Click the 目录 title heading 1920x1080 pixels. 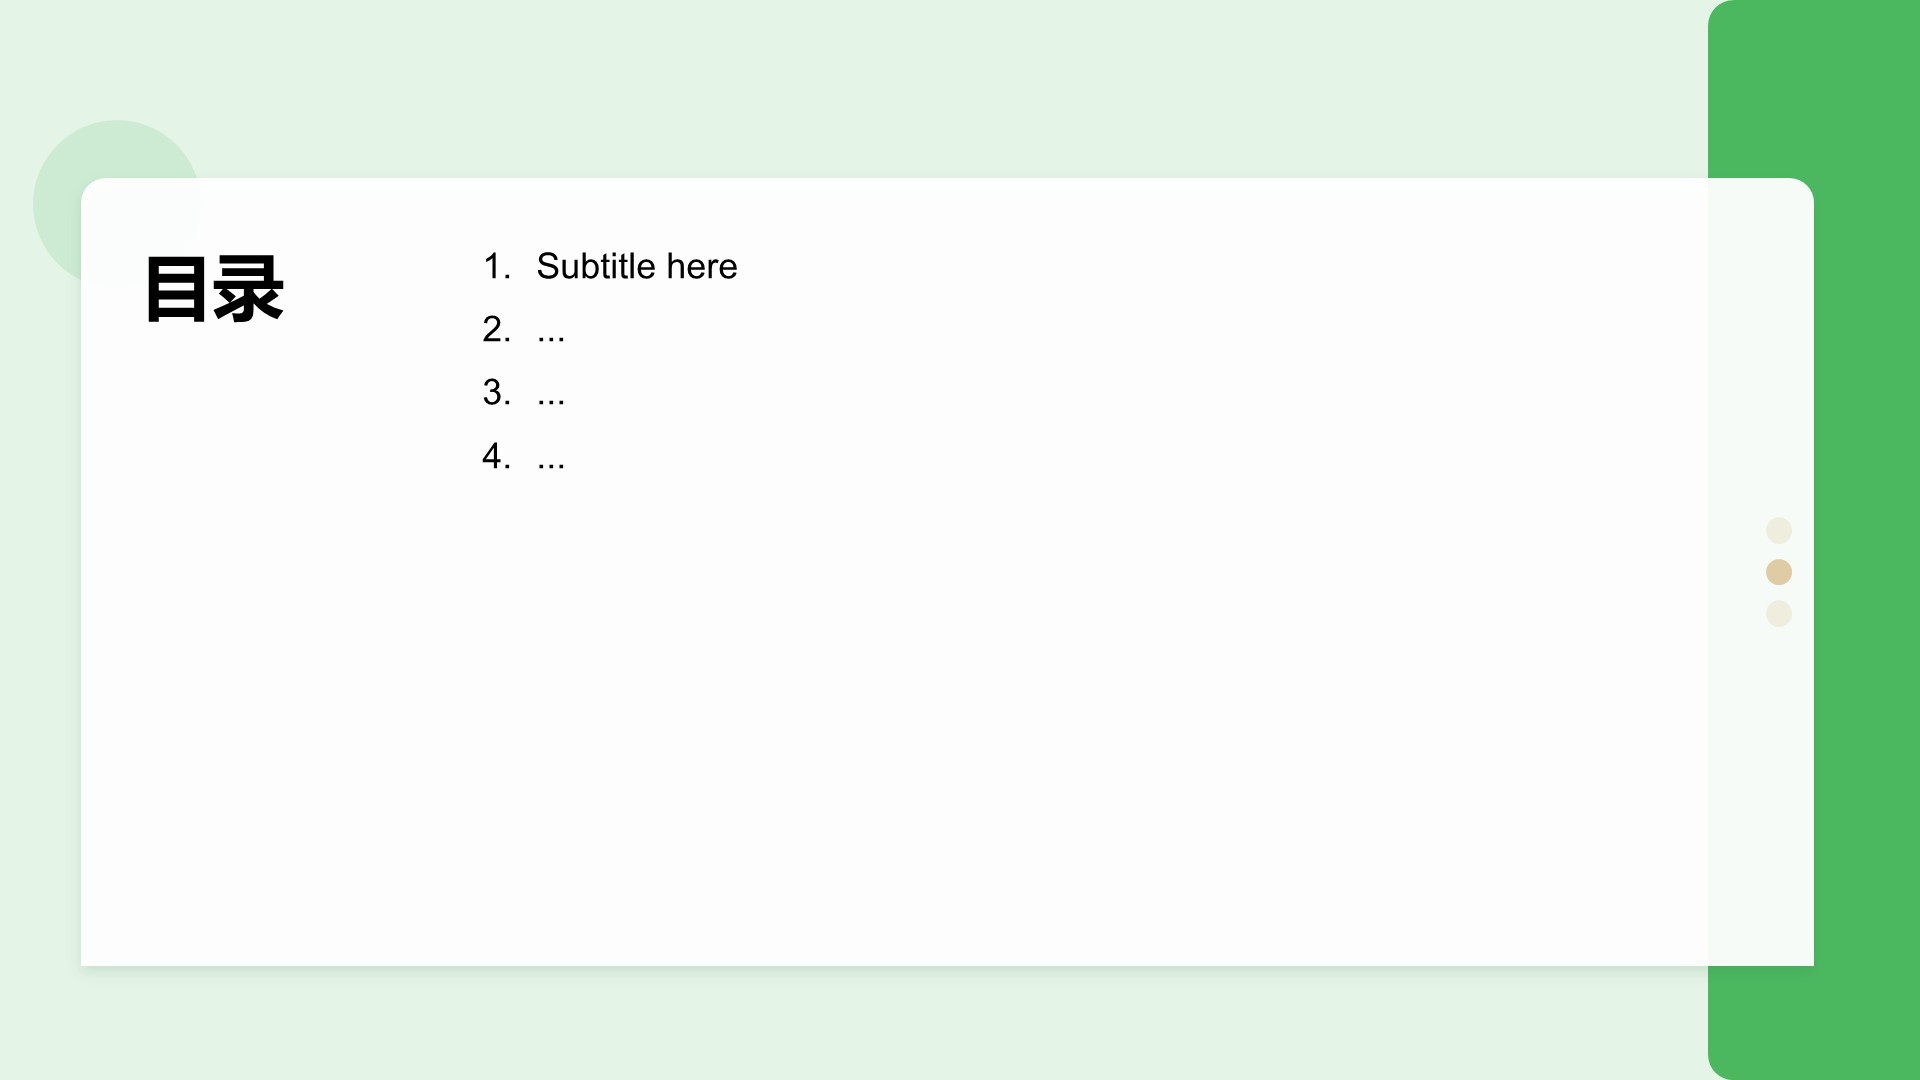point(214,289)
